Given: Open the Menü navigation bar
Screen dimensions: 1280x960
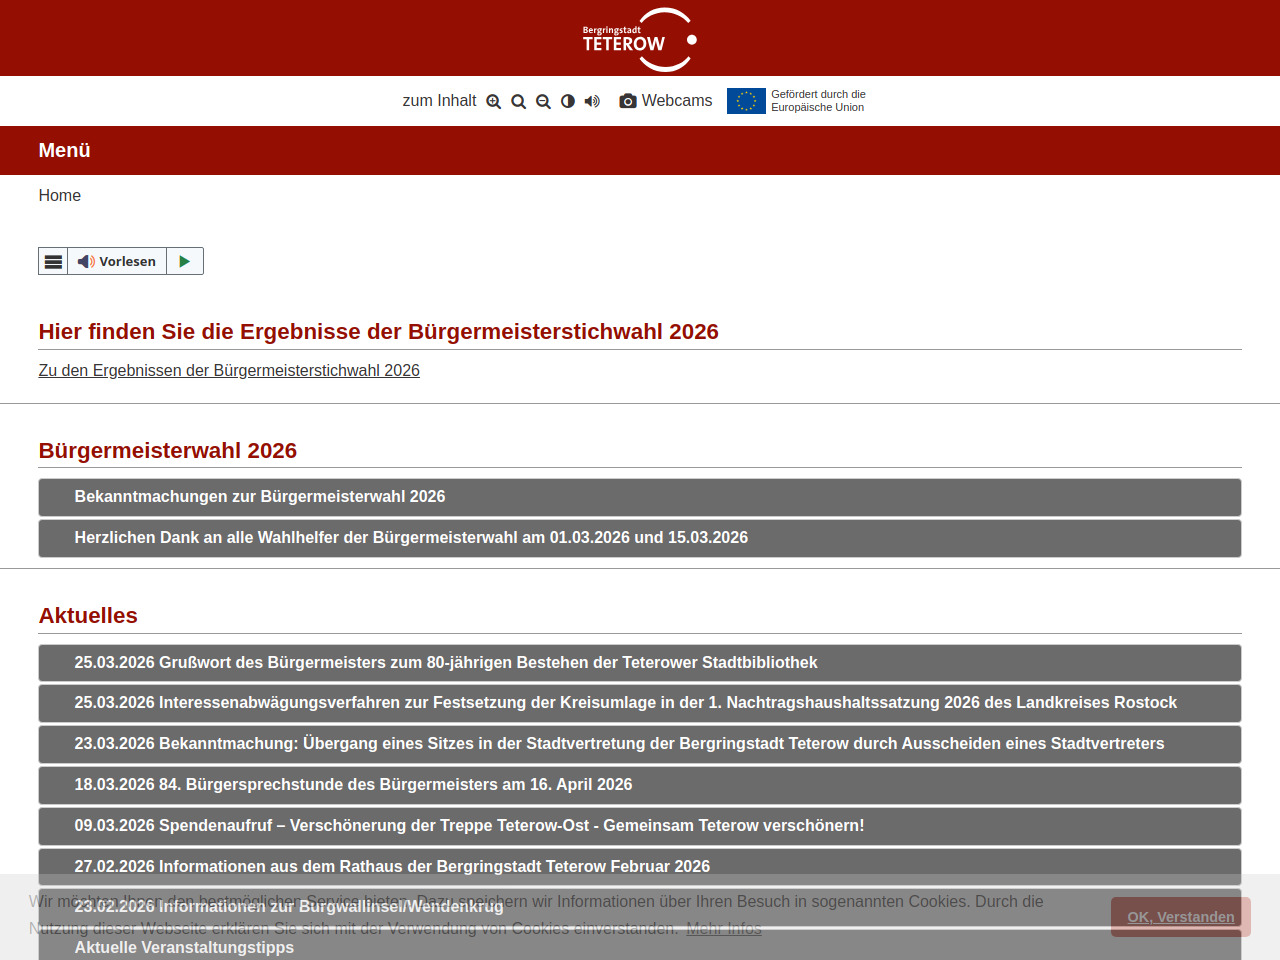Looking at the screenshot, I should pyautogui.click(x=64, y=150).
